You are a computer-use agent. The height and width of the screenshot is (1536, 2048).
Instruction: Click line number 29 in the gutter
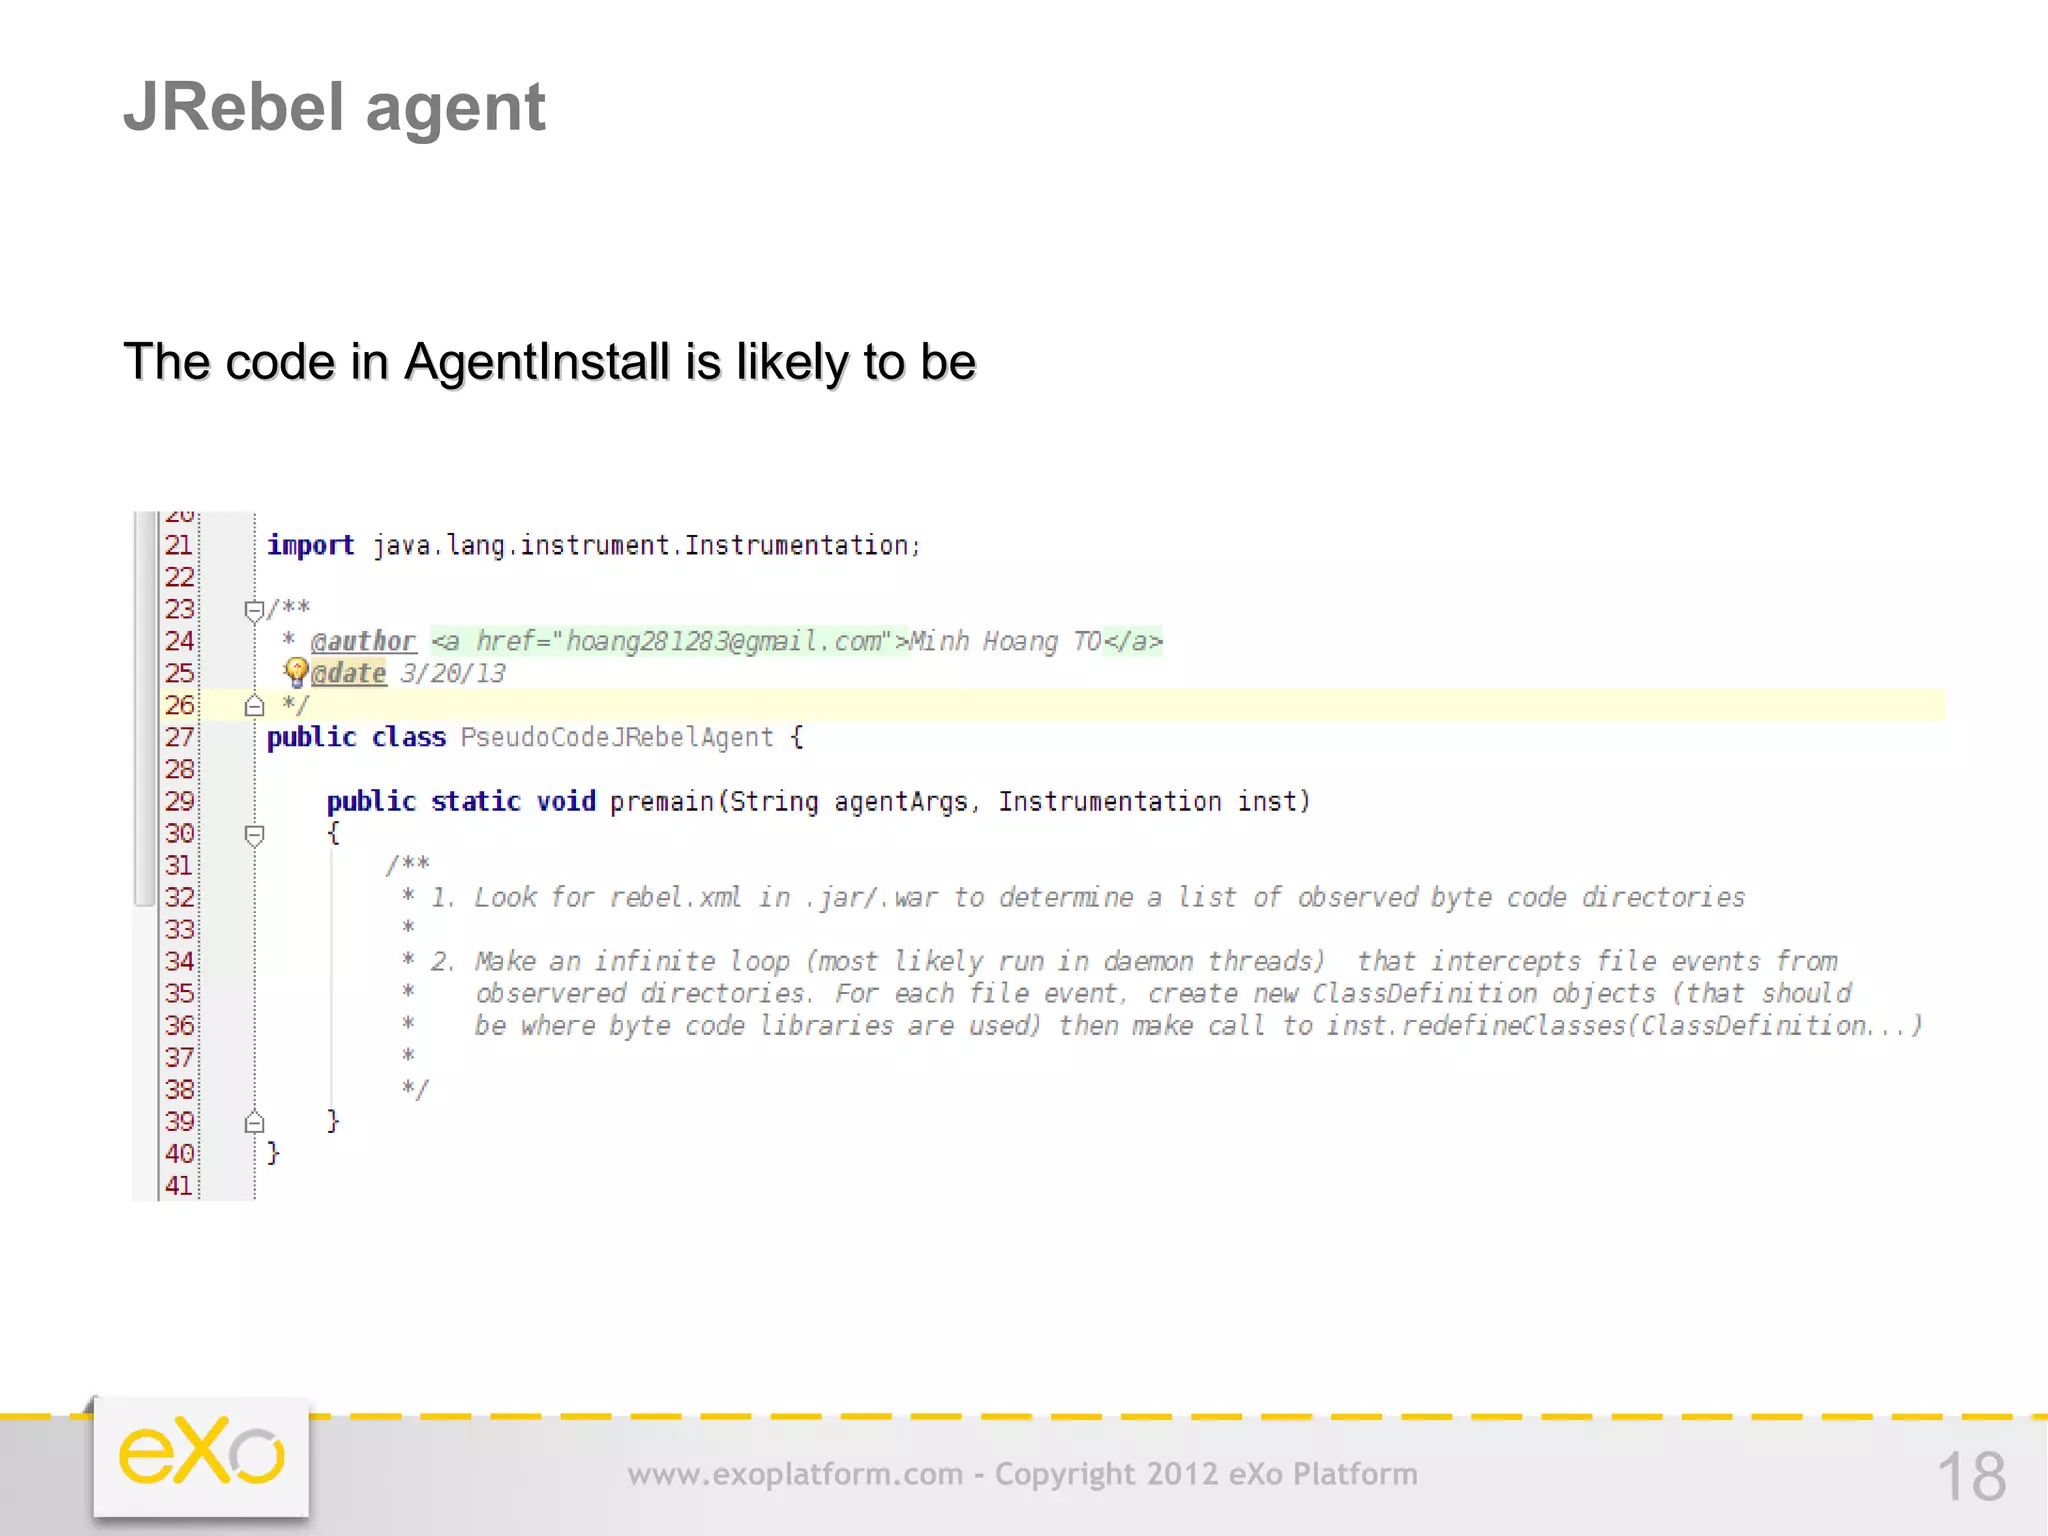coord(179,801)
